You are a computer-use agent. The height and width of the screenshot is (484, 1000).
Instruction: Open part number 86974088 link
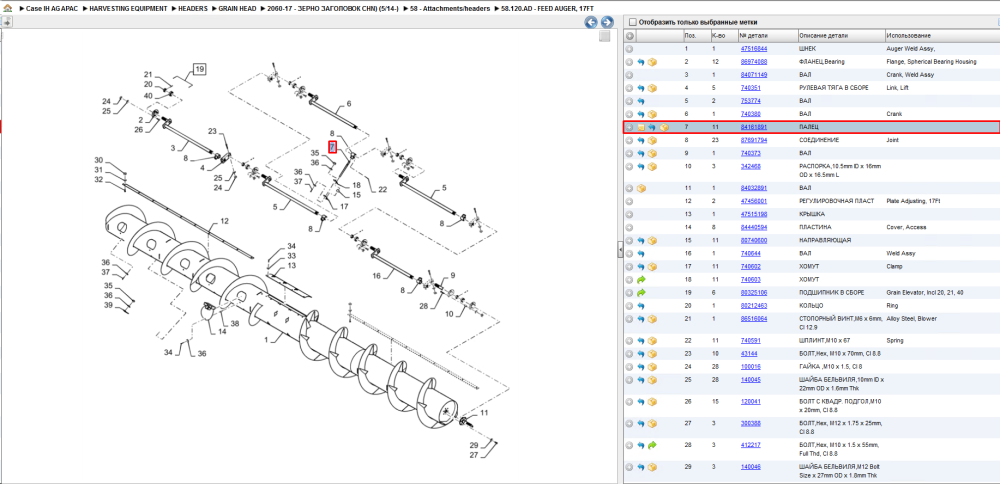pyautogui.click(x=754, y=62)
